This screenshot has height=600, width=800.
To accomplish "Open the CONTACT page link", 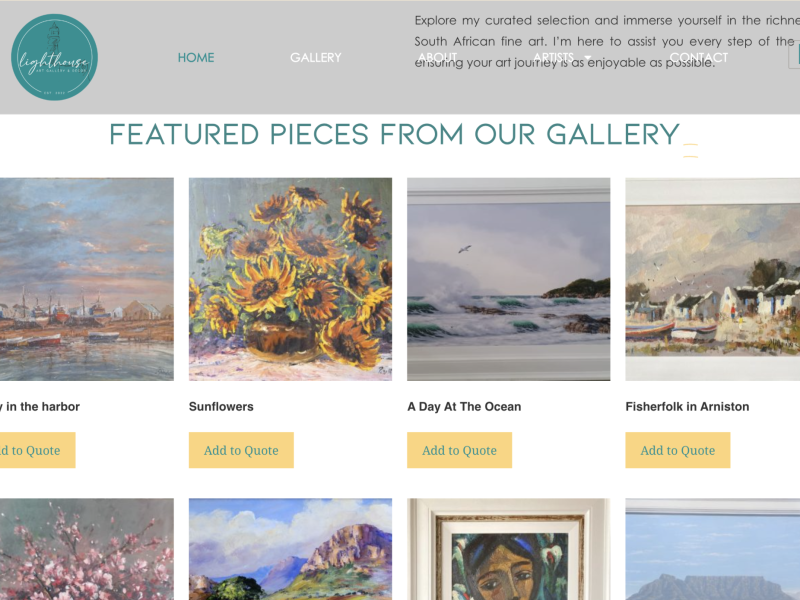I will click(699, 57).
